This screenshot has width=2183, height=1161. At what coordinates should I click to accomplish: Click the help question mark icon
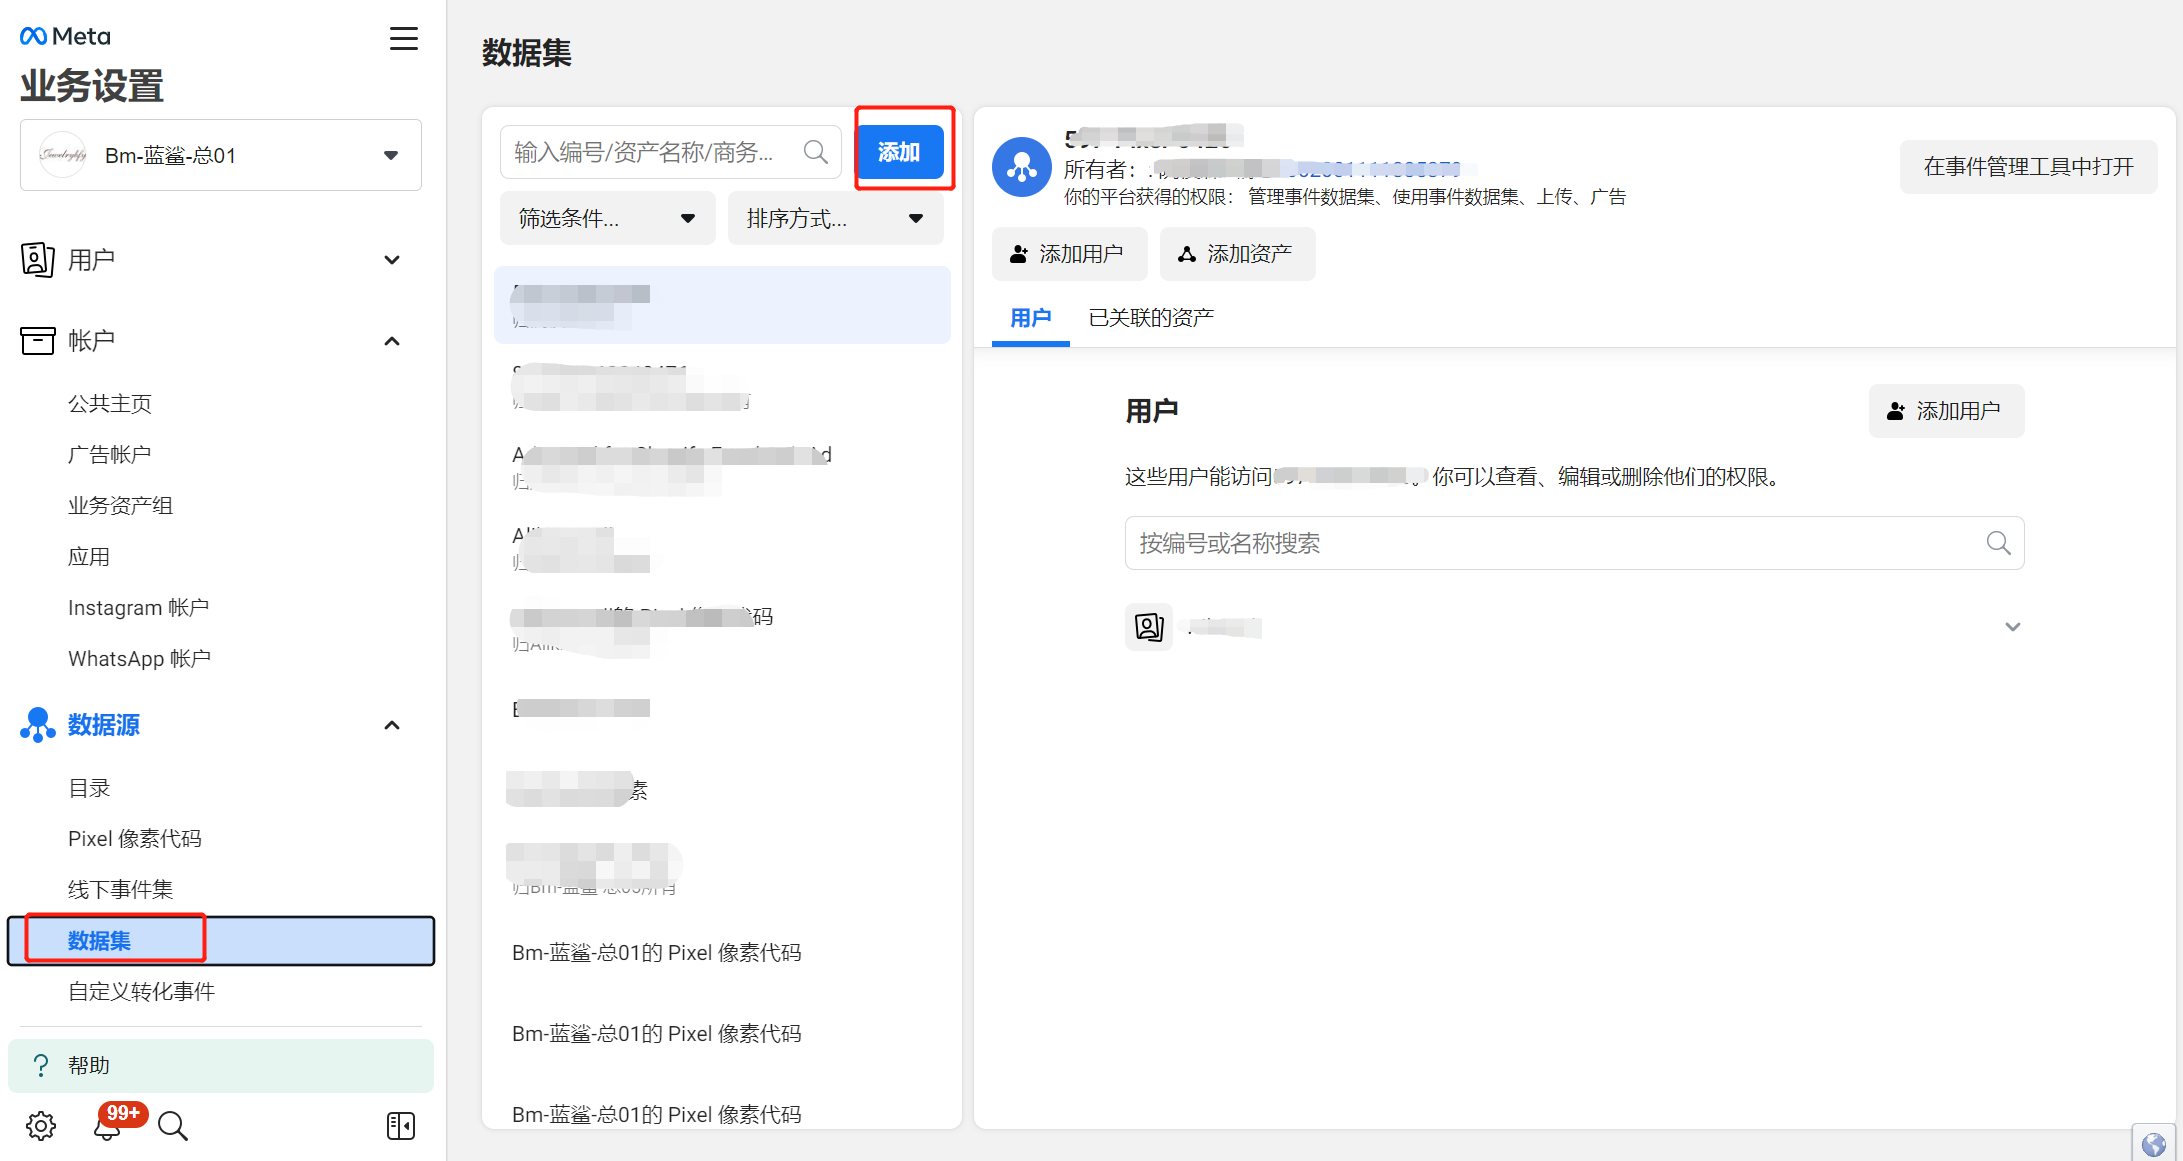40,1066
